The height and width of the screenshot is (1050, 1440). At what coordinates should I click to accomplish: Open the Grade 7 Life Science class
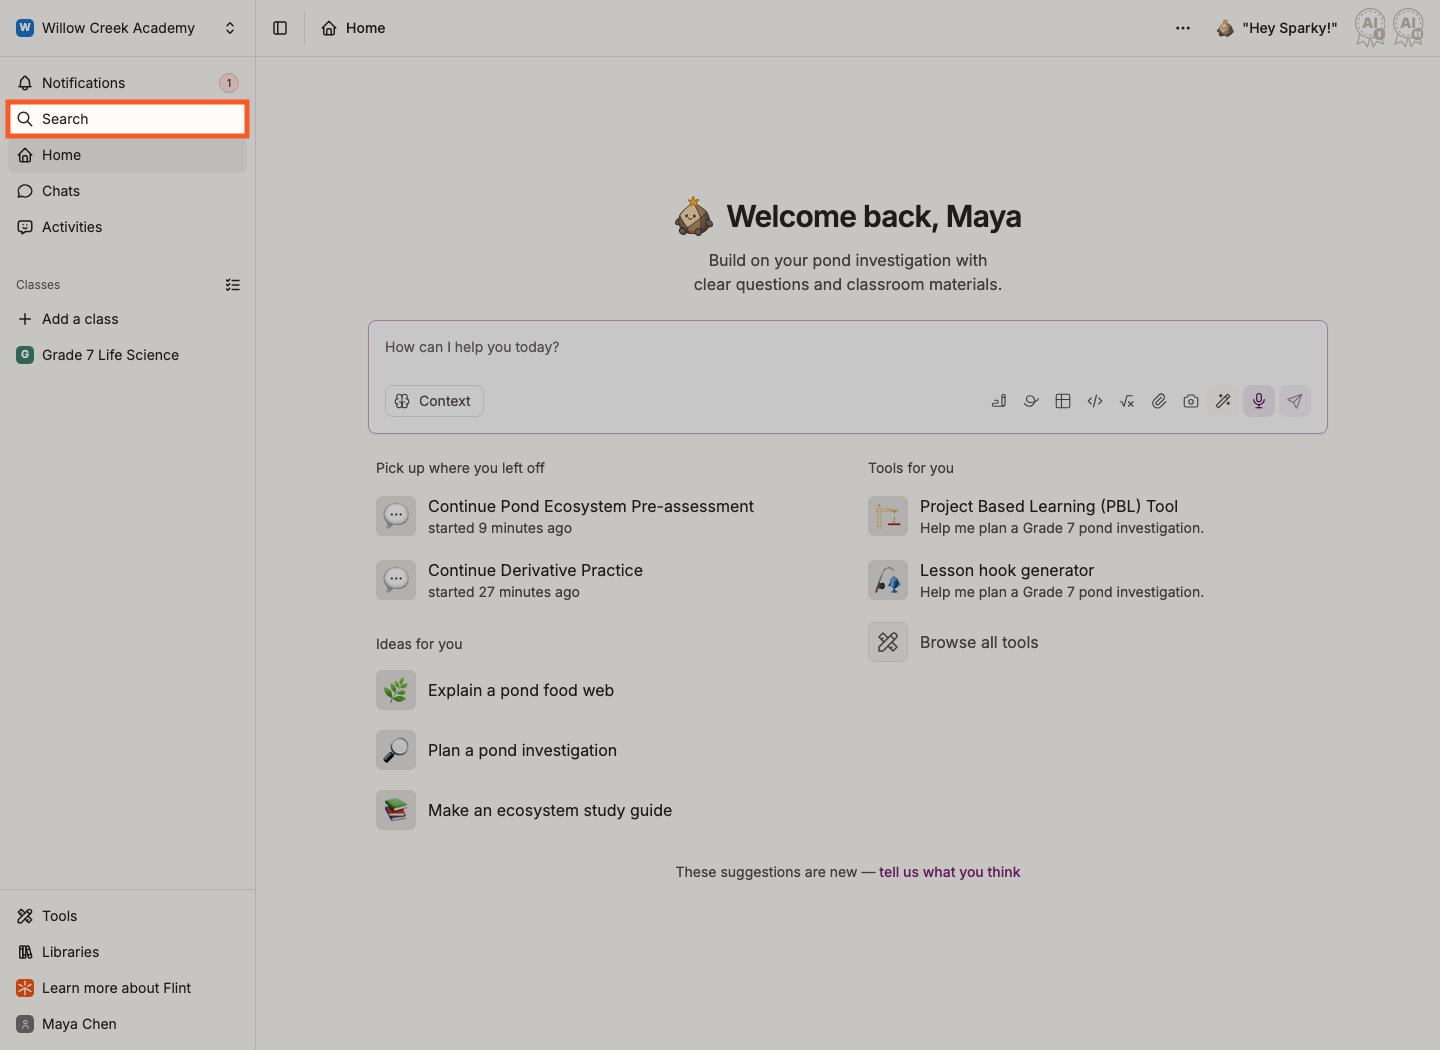click(127, 355)
